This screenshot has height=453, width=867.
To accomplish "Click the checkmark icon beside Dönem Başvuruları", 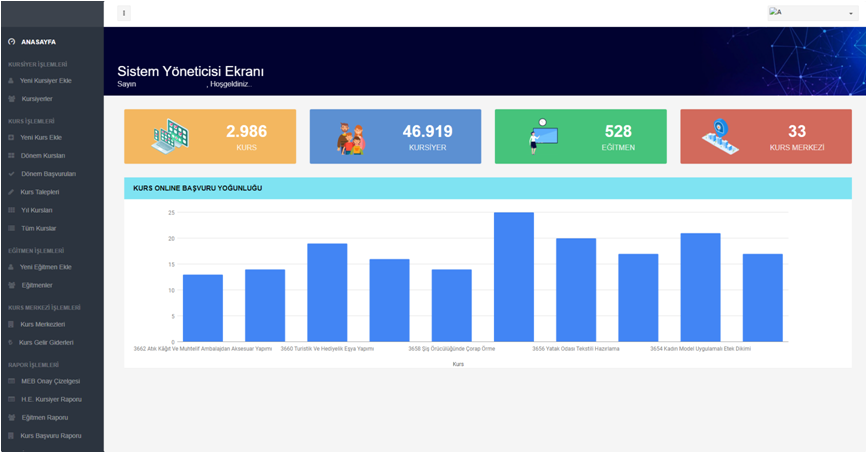I will click(11, 173).
